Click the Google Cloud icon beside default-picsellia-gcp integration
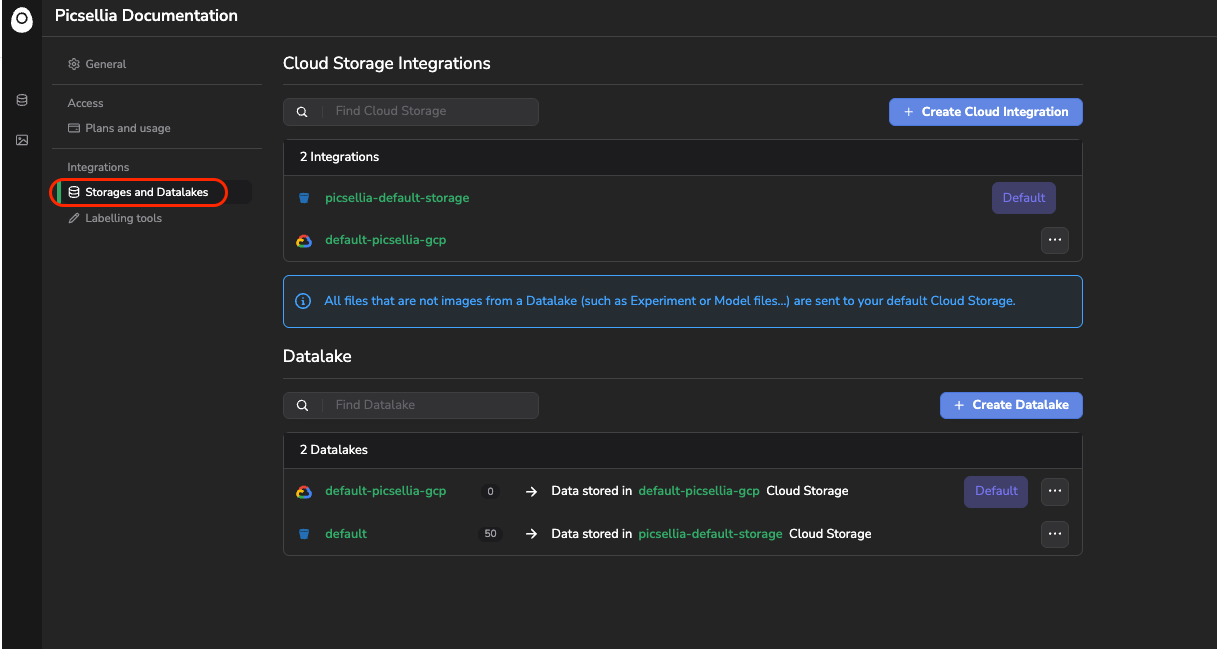This screenshot has height=649, width=1217. click(x=304, y=241)
